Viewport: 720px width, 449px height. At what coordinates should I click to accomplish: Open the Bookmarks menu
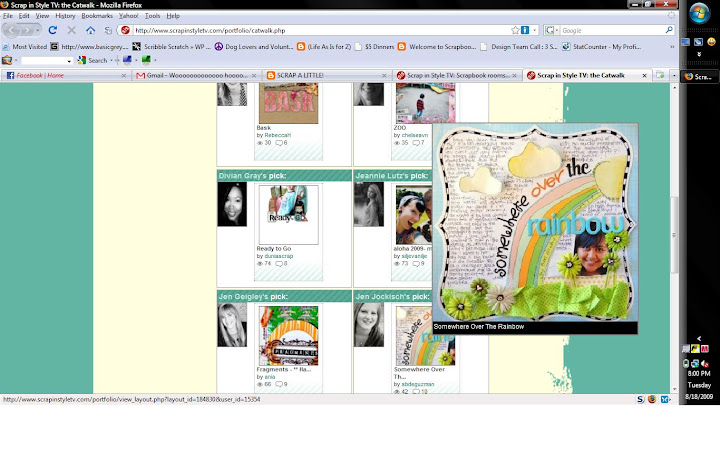[x=97, y=16]
